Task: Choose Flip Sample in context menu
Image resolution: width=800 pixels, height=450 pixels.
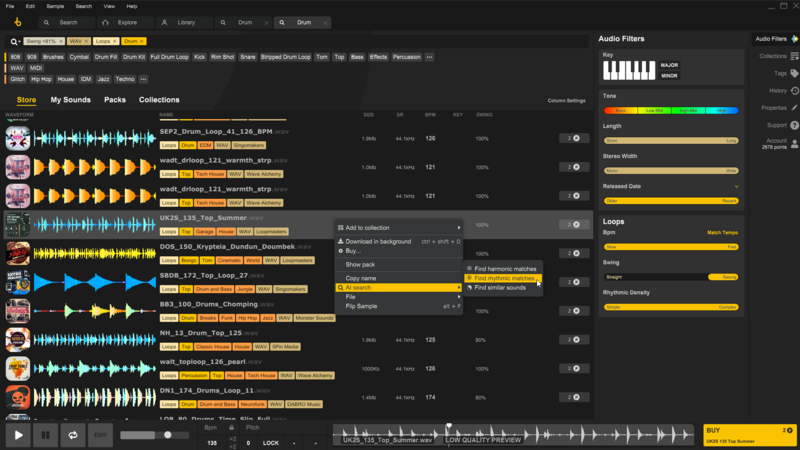Action: (398, 306)
